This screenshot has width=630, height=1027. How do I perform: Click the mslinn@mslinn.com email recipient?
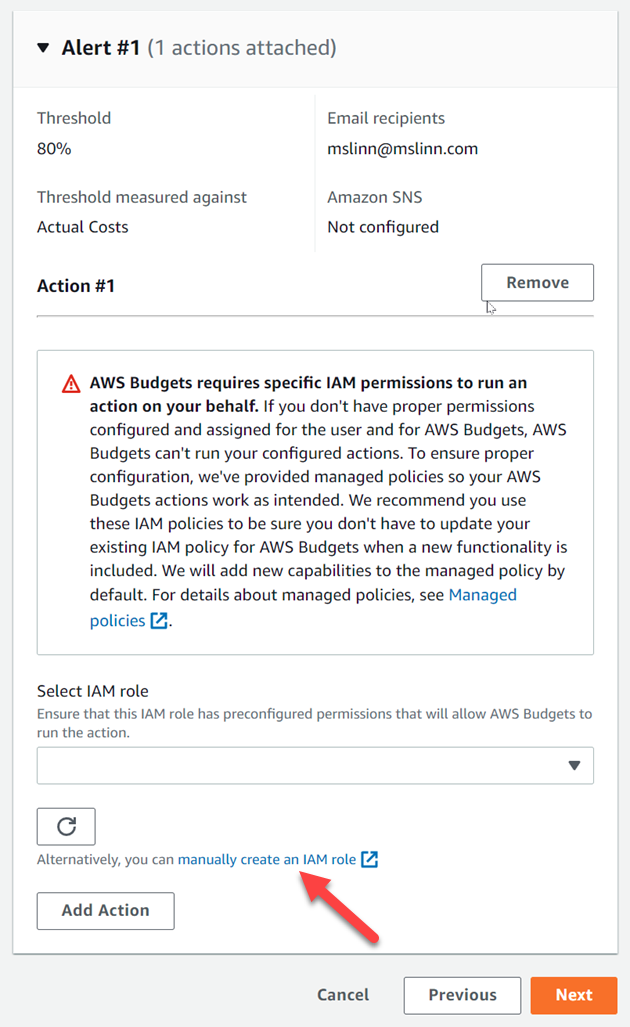(402, 149)
